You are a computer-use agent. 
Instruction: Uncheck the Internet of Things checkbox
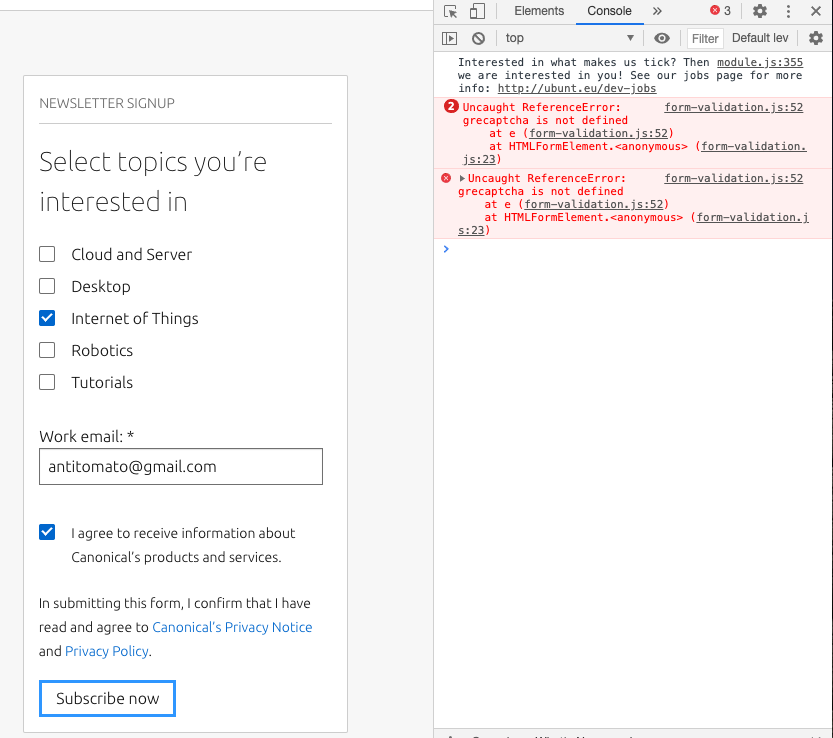coord(47,318)
